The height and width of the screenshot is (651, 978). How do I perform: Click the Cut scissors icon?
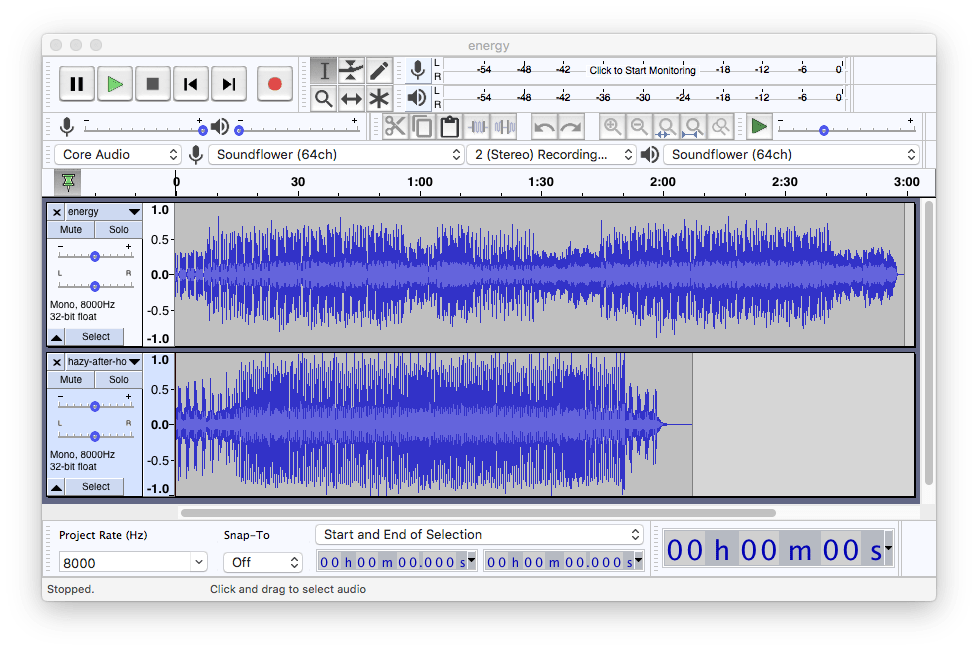(x=395, y=127)
